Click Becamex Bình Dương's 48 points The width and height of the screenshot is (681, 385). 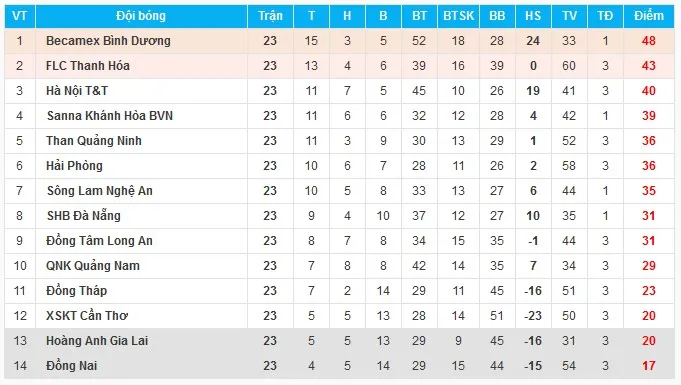coord(648,41)
